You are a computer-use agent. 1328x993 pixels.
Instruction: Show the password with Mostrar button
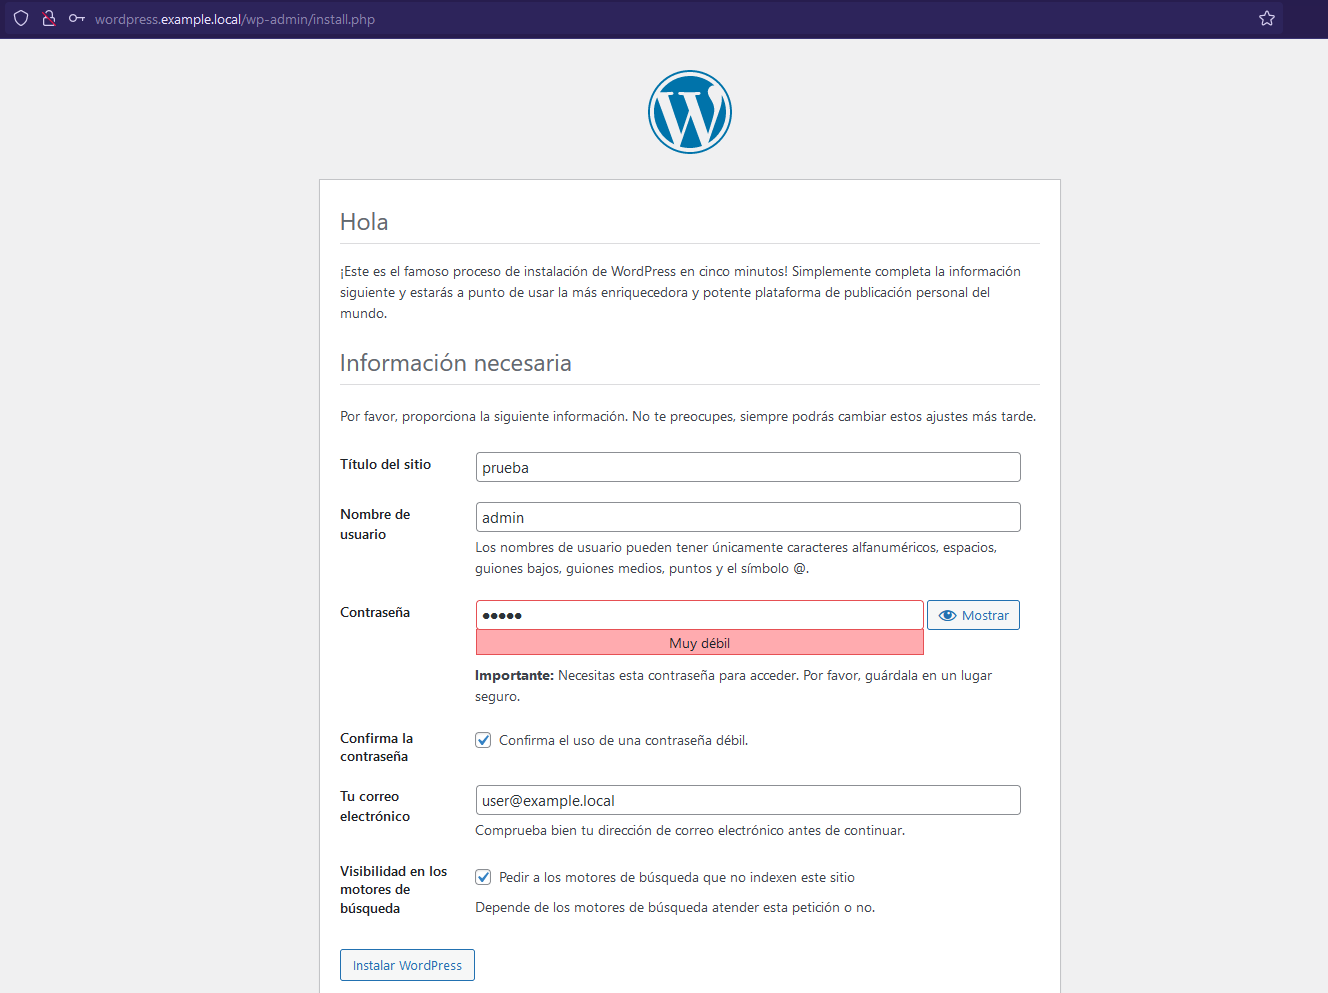click(x=973, y=615)
